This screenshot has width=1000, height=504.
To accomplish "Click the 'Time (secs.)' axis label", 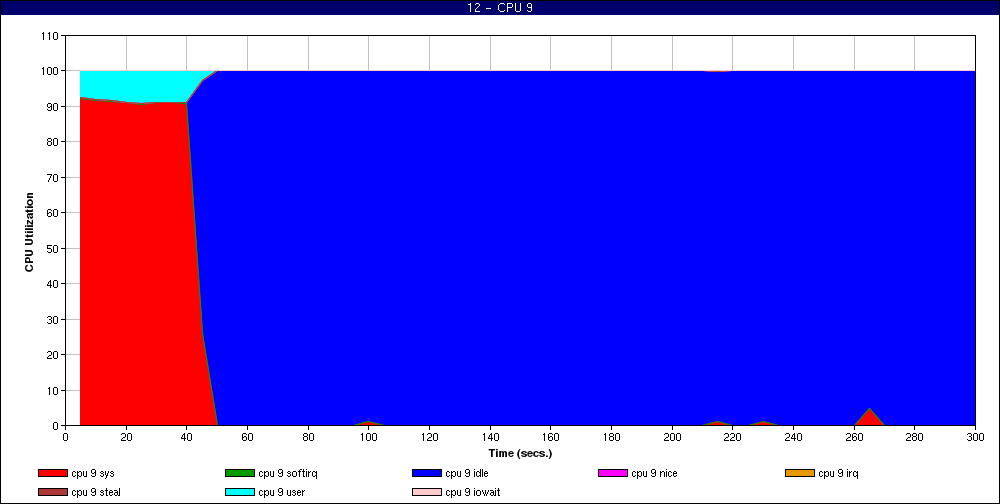I will [520, 454].
